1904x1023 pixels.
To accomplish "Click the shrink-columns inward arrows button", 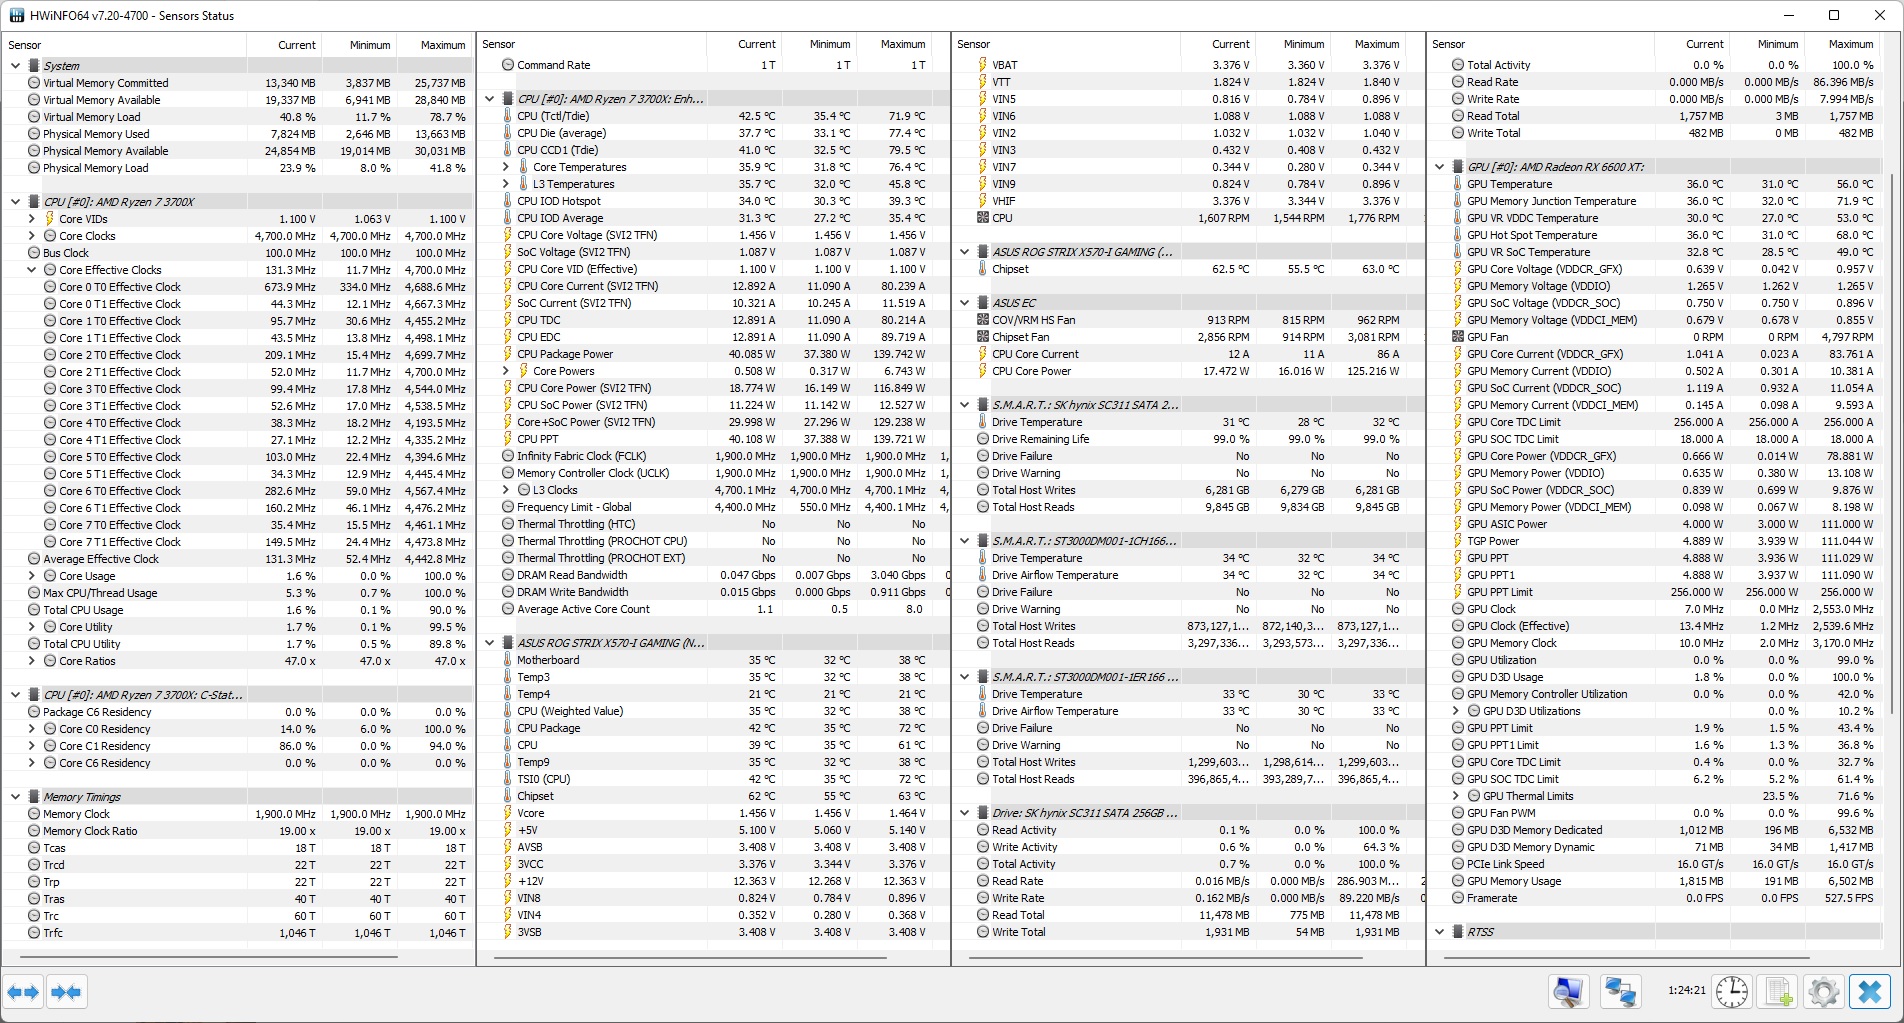I will (66, 992).
